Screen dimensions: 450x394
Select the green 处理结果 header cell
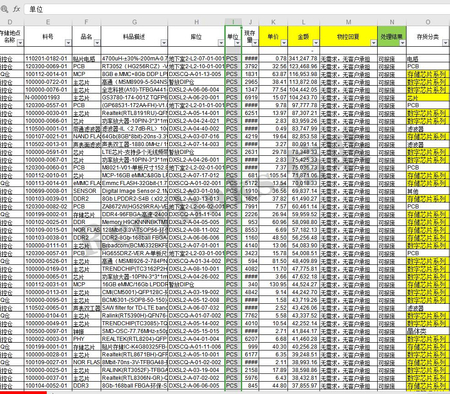pyautogui.click(x=392, y=36)
